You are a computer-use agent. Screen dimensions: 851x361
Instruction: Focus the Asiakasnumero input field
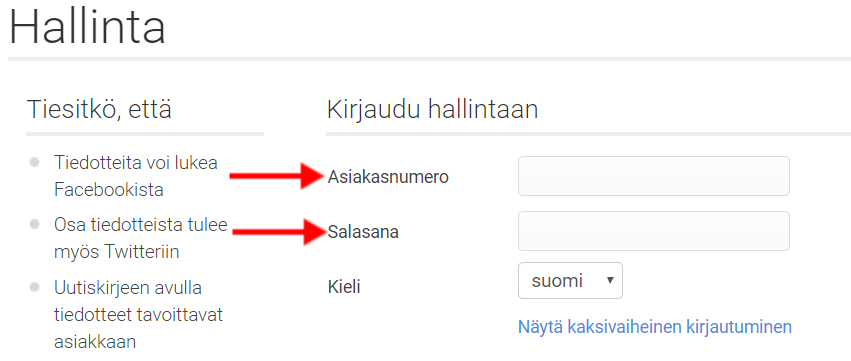pos(653,176)
